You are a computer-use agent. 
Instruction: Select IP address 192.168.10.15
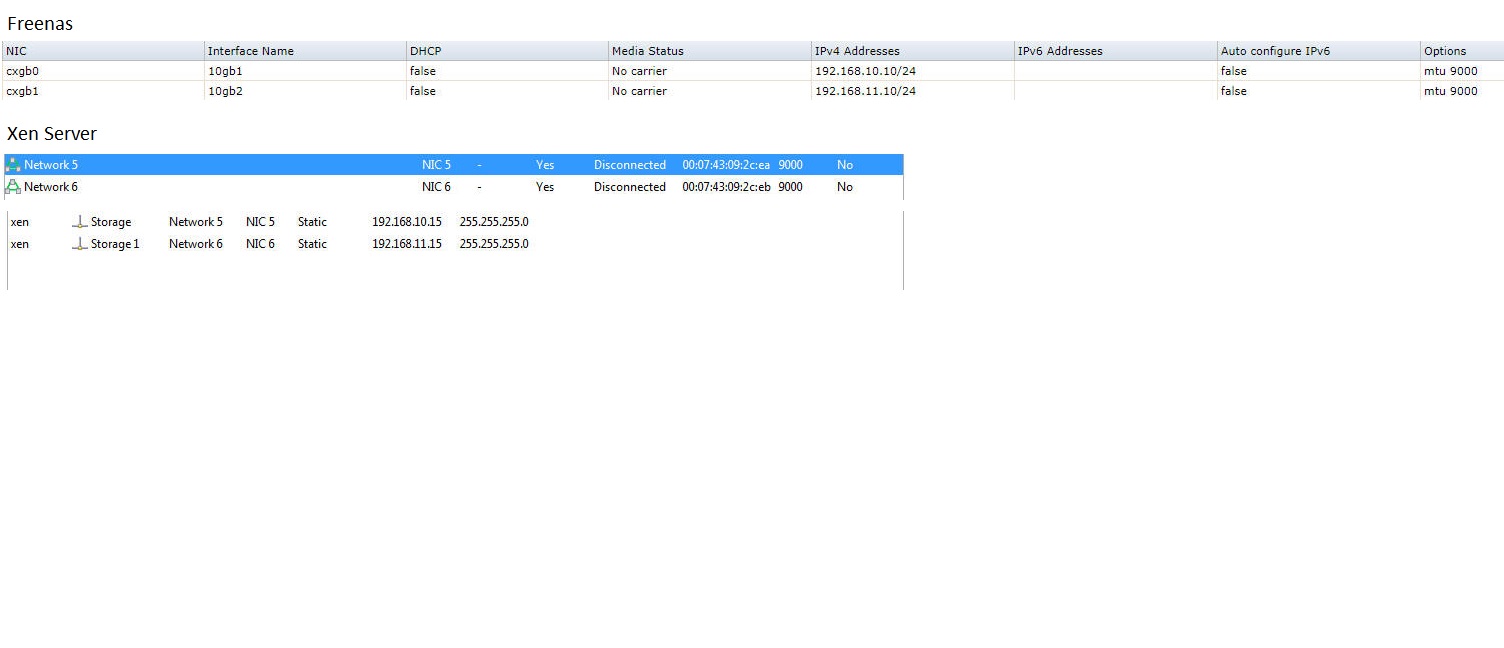point(407,222)
